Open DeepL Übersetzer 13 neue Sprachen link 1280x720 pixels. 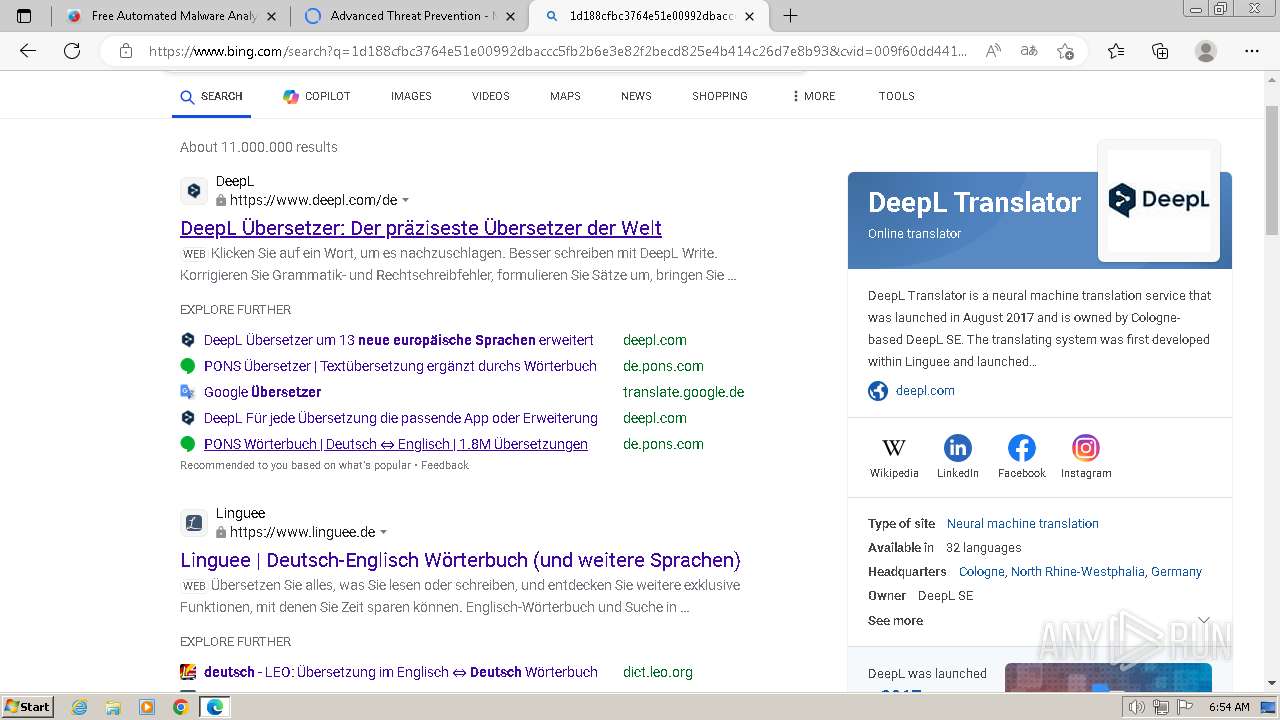(399, 340)
